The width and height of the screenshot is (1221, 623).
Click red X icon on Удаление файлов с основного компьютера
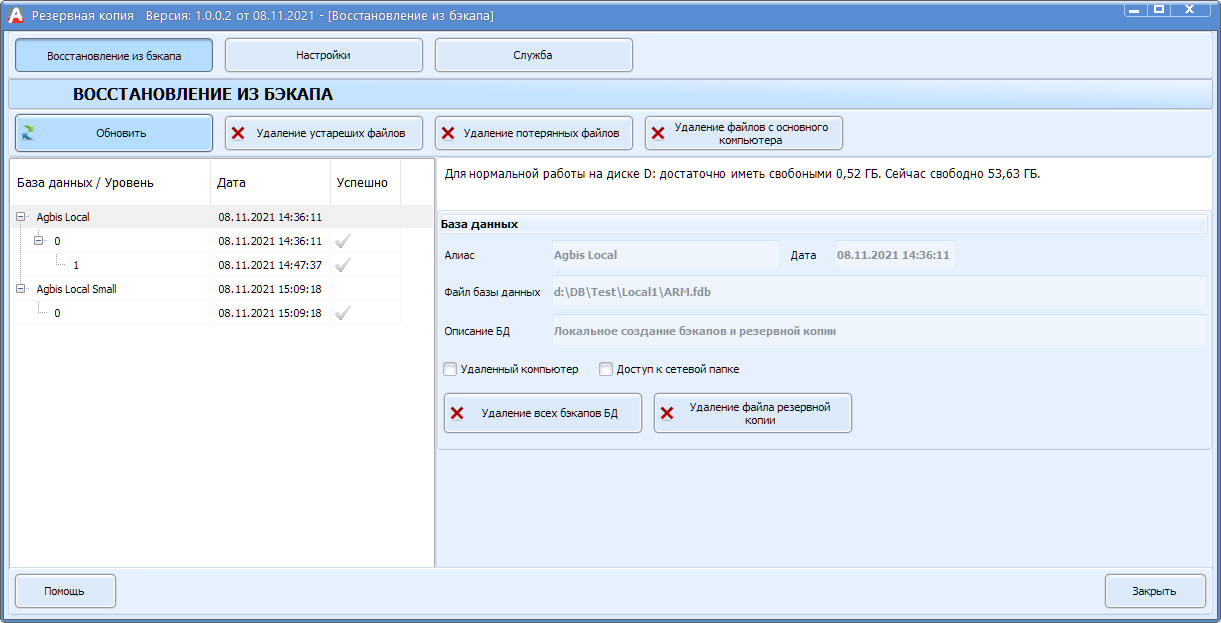click(x=658, y=133)
